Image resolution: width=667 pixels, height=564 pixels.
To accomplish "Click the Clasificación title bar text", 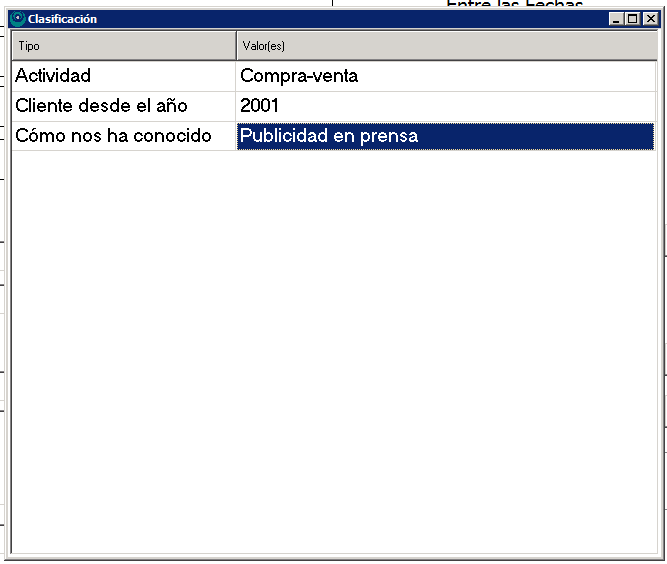I will [x=62, y=19].
